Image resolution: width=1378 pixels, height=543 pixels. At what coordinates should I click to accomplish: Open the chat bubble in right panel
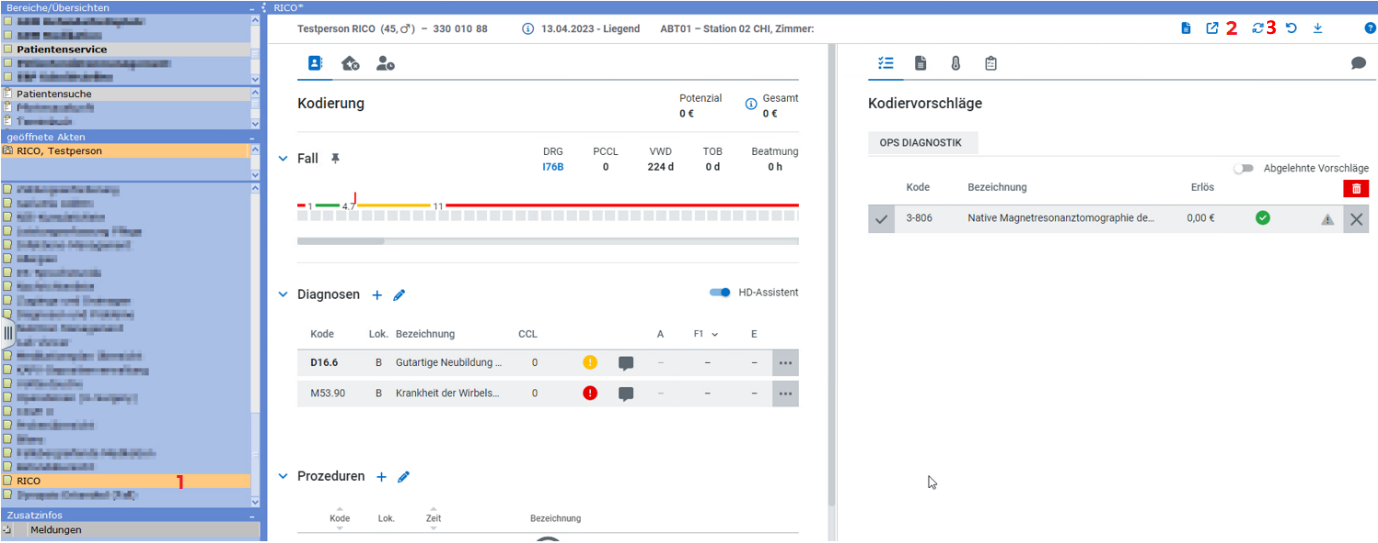(1358, 63)
